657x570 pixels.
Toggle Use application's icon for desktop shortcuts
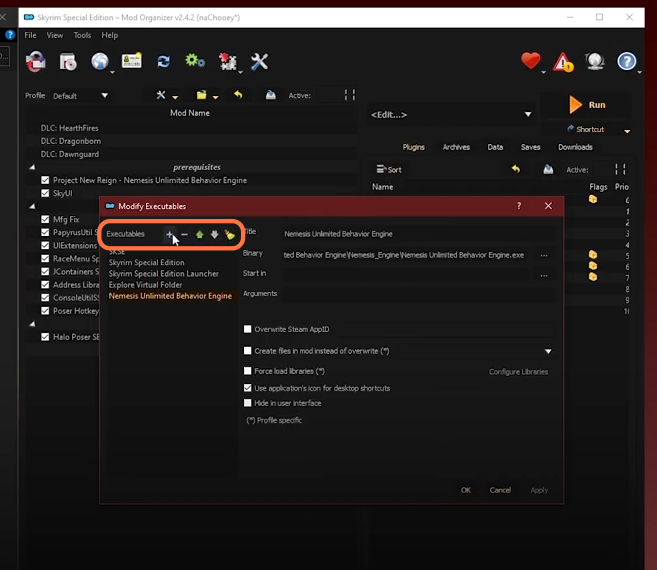point(248,388)
